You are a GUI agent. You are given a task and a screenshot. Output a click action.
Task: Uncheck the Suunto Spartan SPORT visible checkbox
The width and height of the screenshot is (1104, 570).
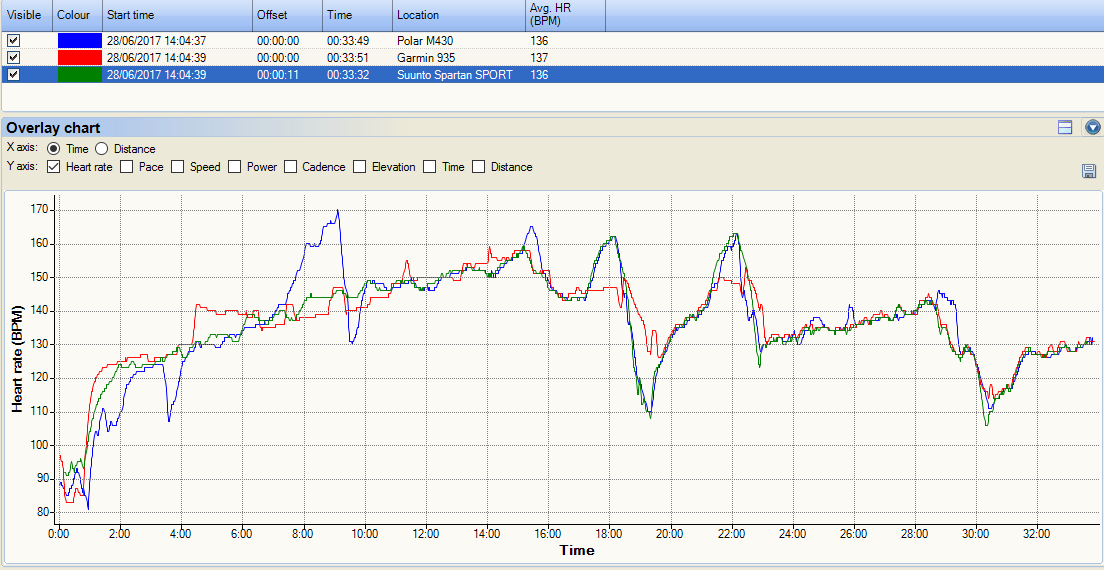pos(13,74)
